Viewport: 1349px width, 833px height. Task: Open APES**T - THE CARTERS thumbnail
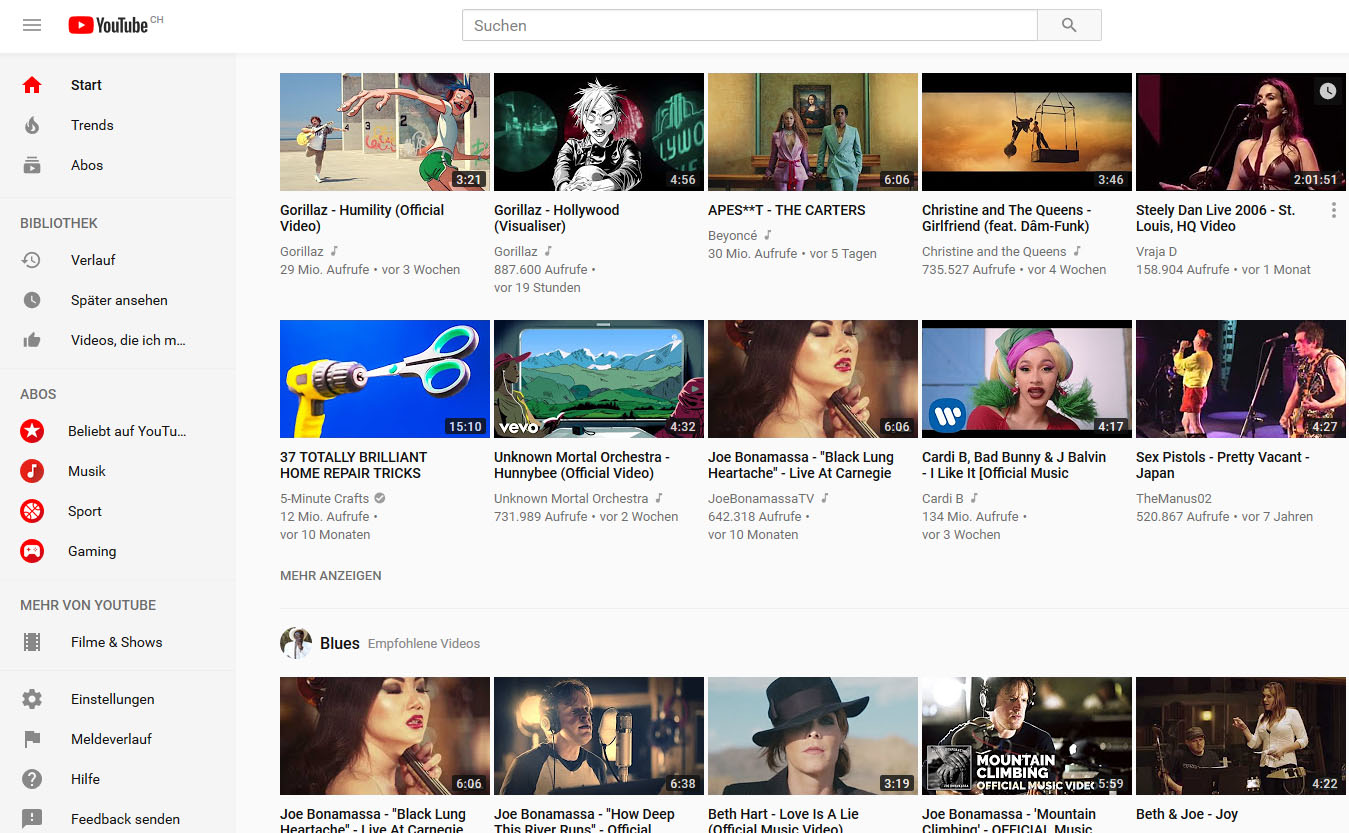(x=813, y=132)
